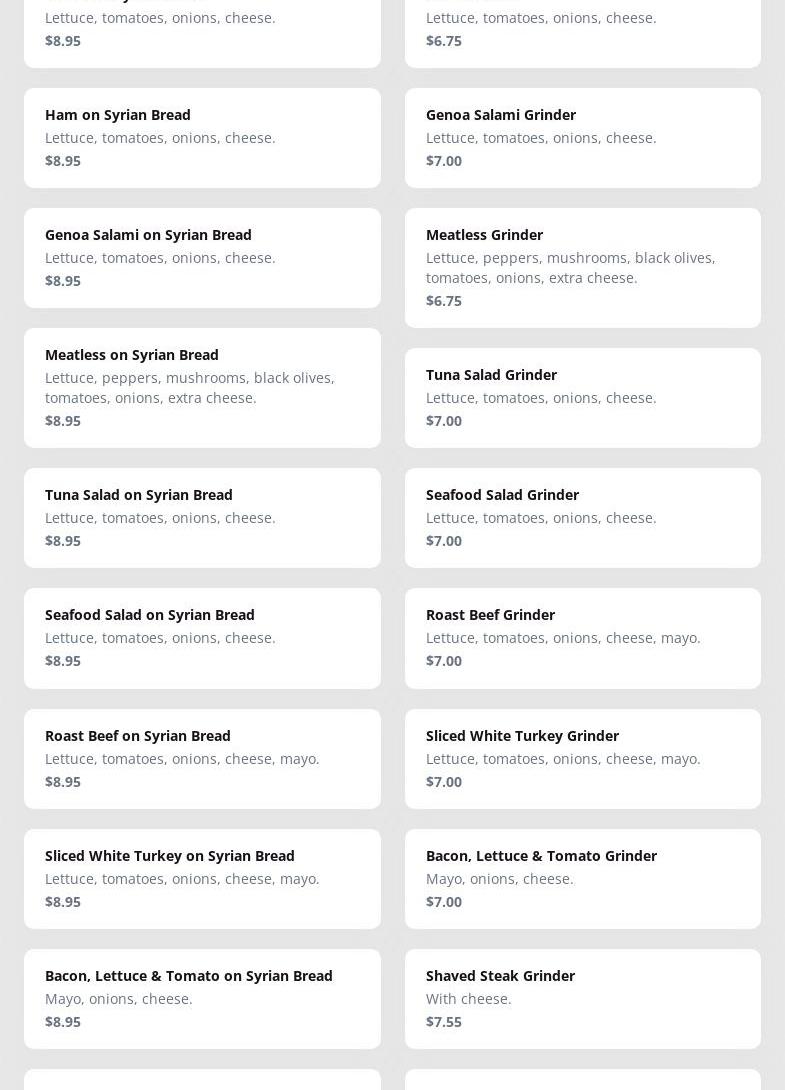Open Tuna Salad on Syrian Bread
The height and width of the screenshot is (1090, 785).
[x=202, y=518]
